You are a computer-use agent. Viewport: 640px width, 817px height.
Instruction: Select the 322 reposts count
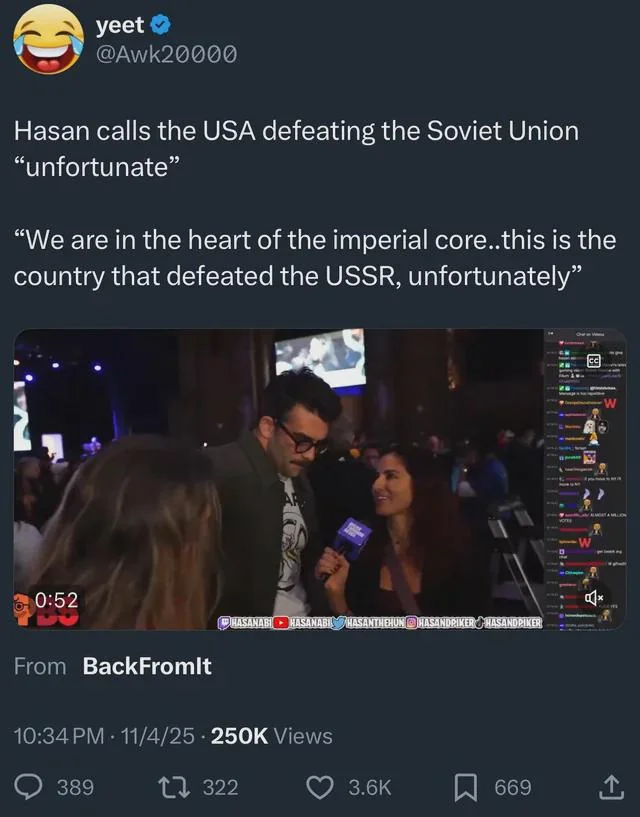[220, 787]
